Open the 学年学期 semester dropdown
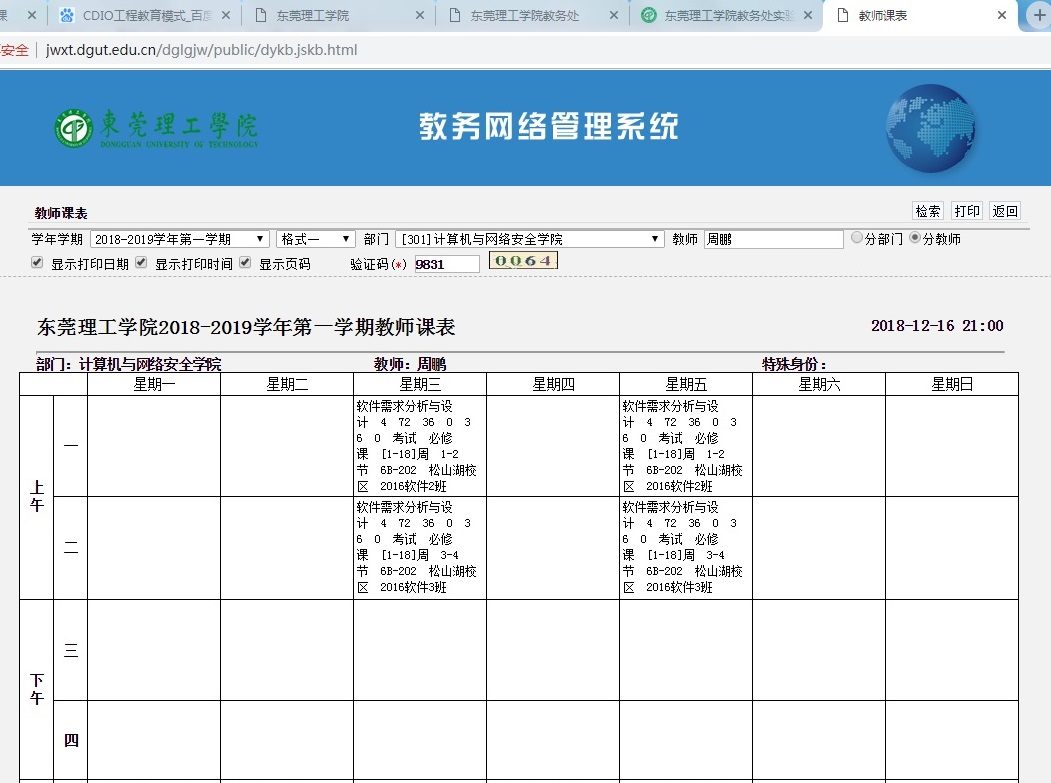Viewport: 1051px width, 783px height. 180,239
